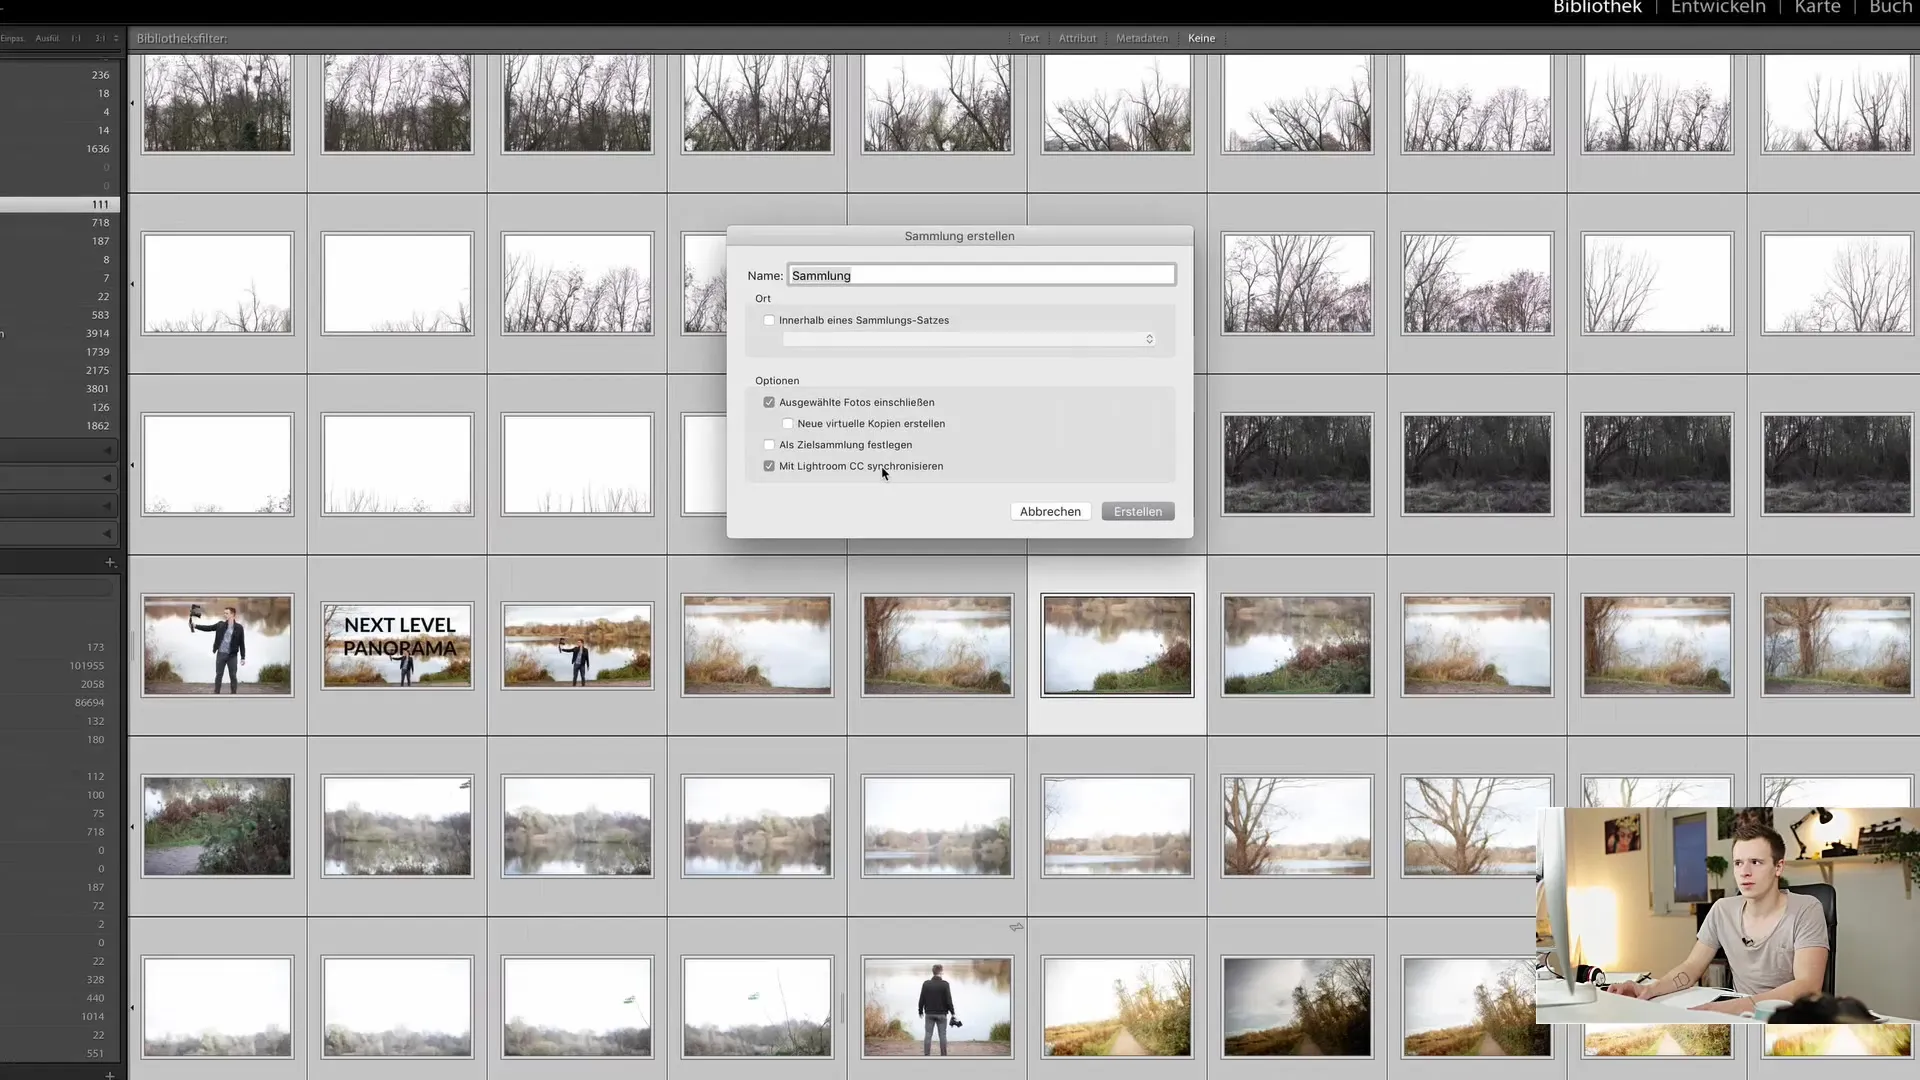The image size is (1920, 1080).
Task: Click the Erstellen button
Action: [x=1138, y=512]
